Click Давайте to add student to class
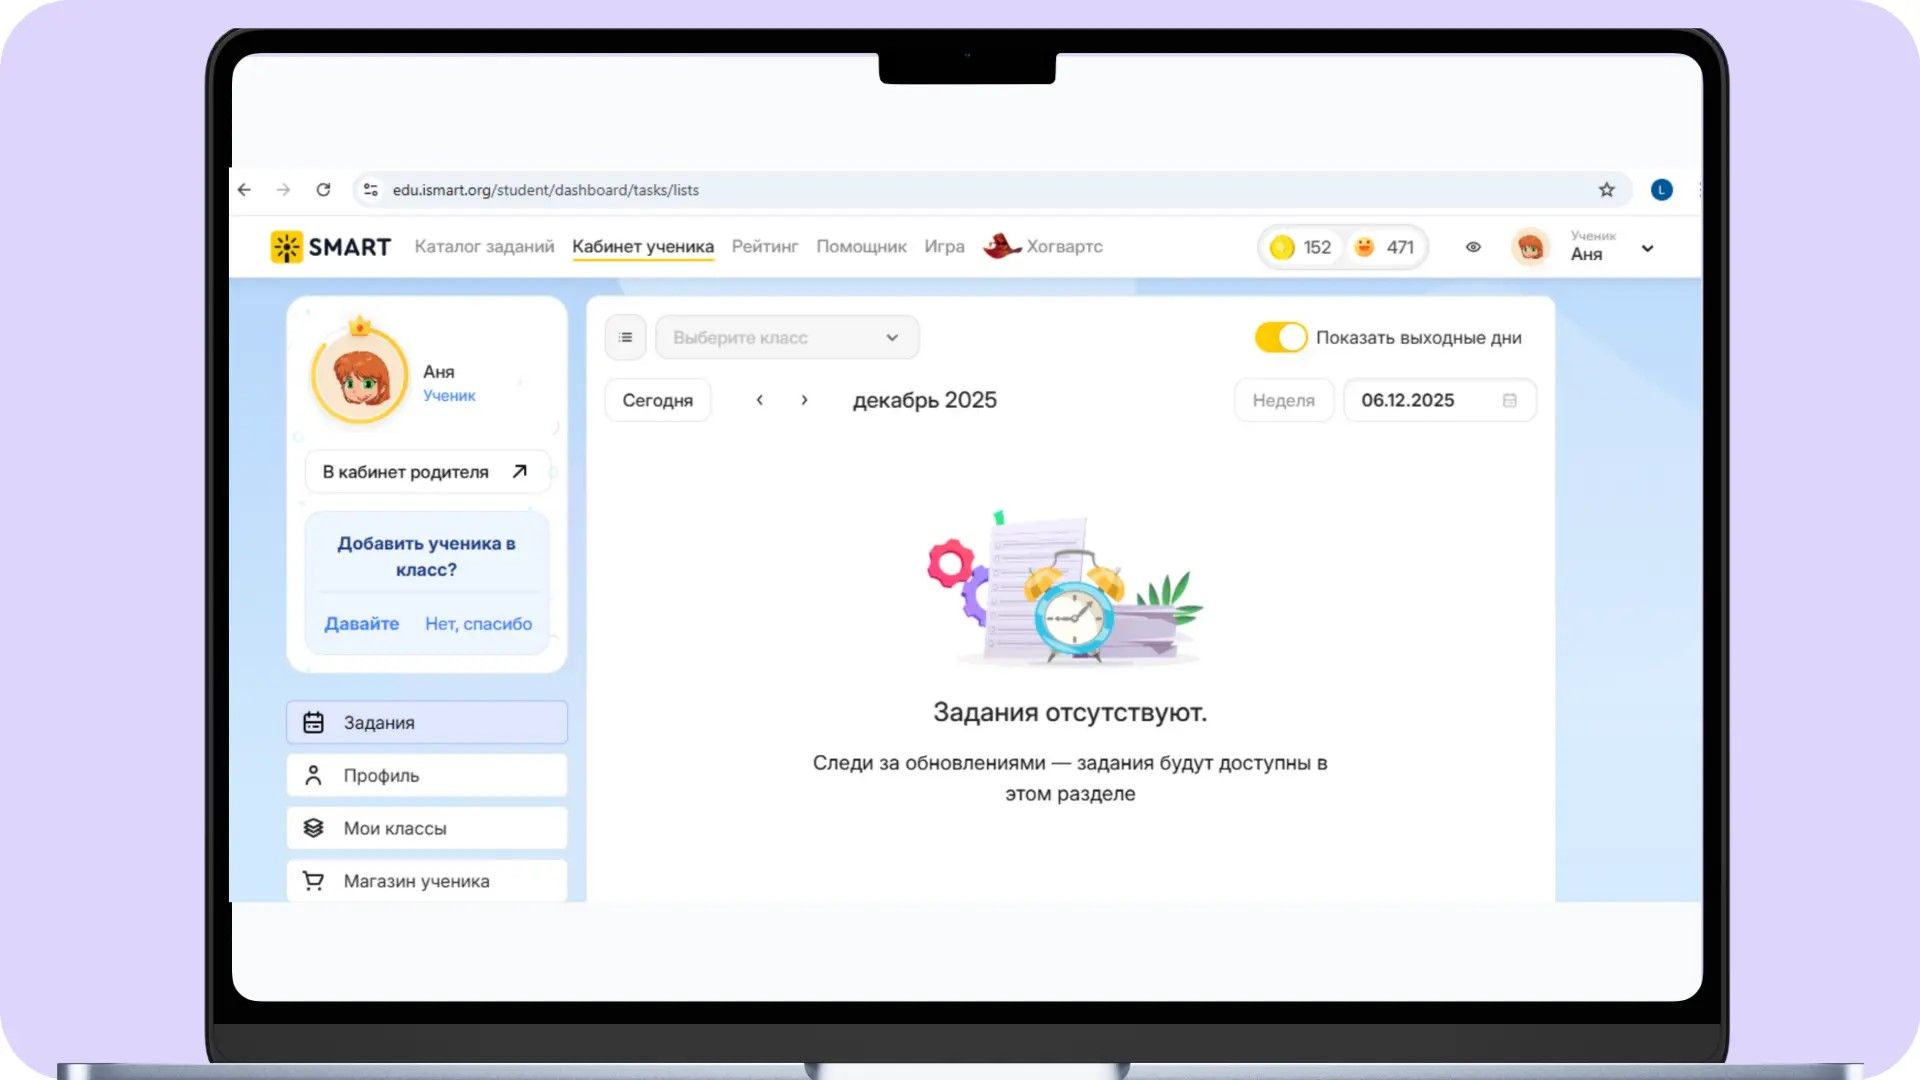This screenshot has width=1920, height=1080. tap(361, 624)
